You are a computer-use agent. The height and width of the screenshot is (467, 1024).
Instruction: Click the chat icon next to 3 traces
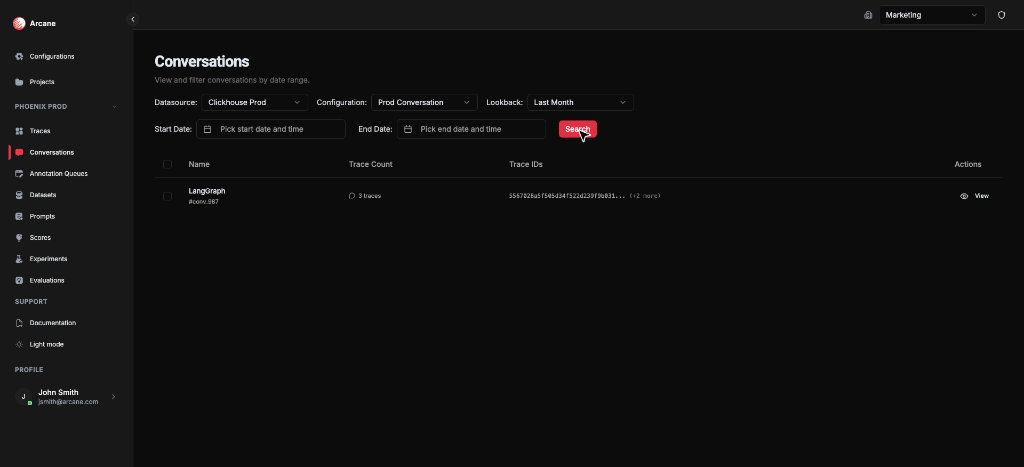pyautogui.click(x=352, y=196)
